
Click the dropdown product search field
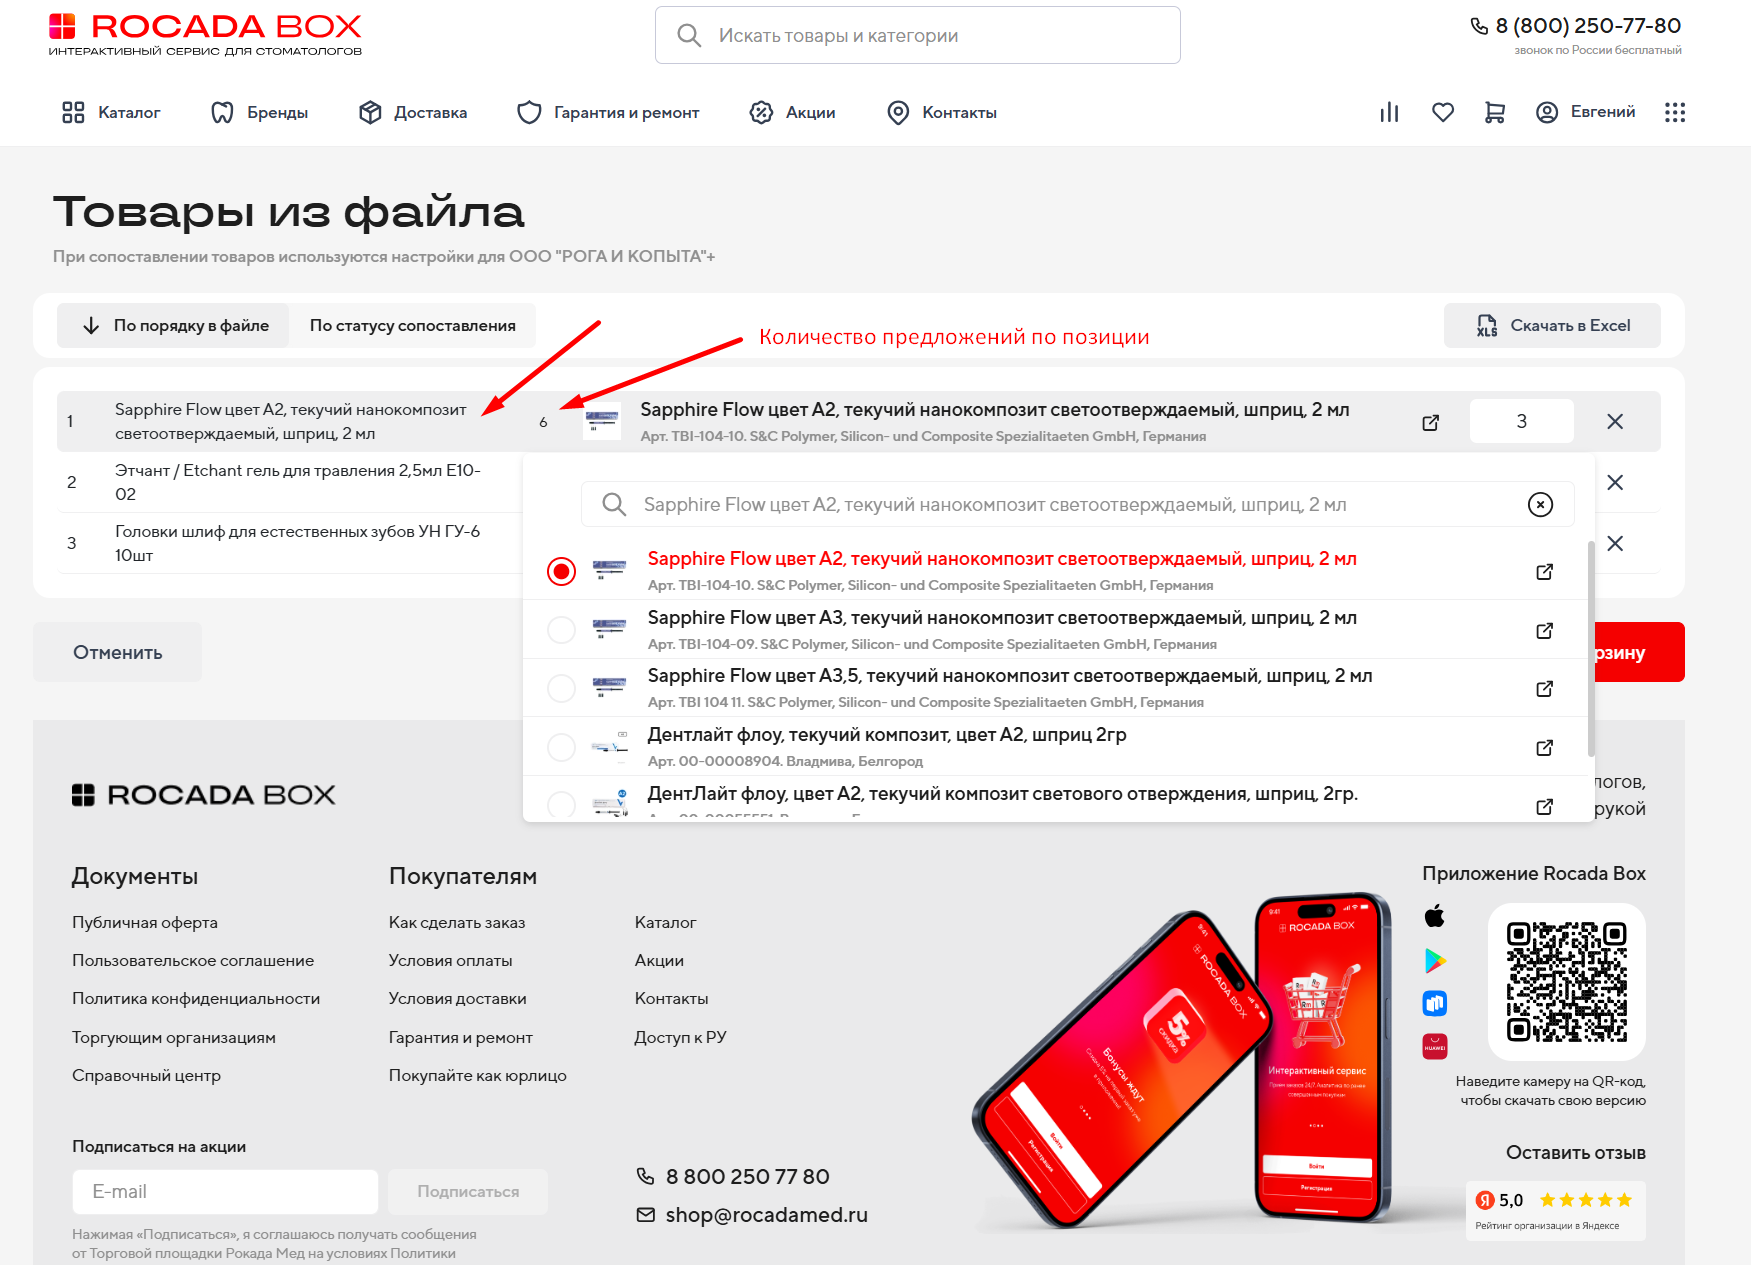coord(1077,504)
